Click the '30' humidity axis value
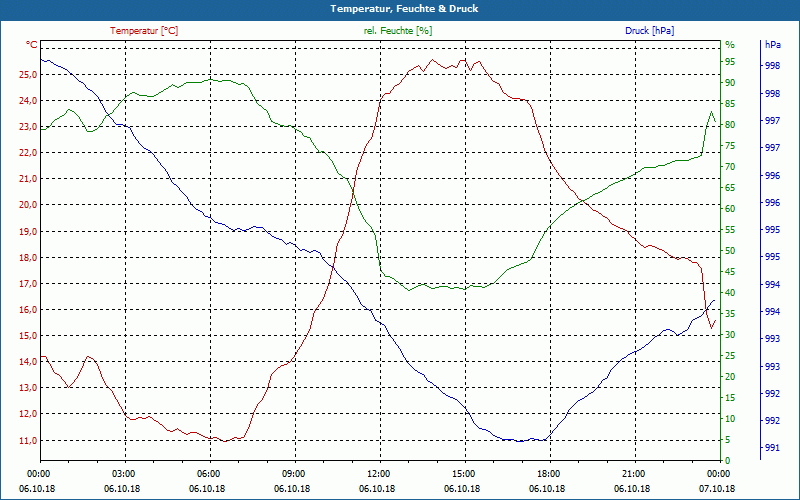Image resolution: width=800 pixels, height=500 pixels. pos(730,334)
